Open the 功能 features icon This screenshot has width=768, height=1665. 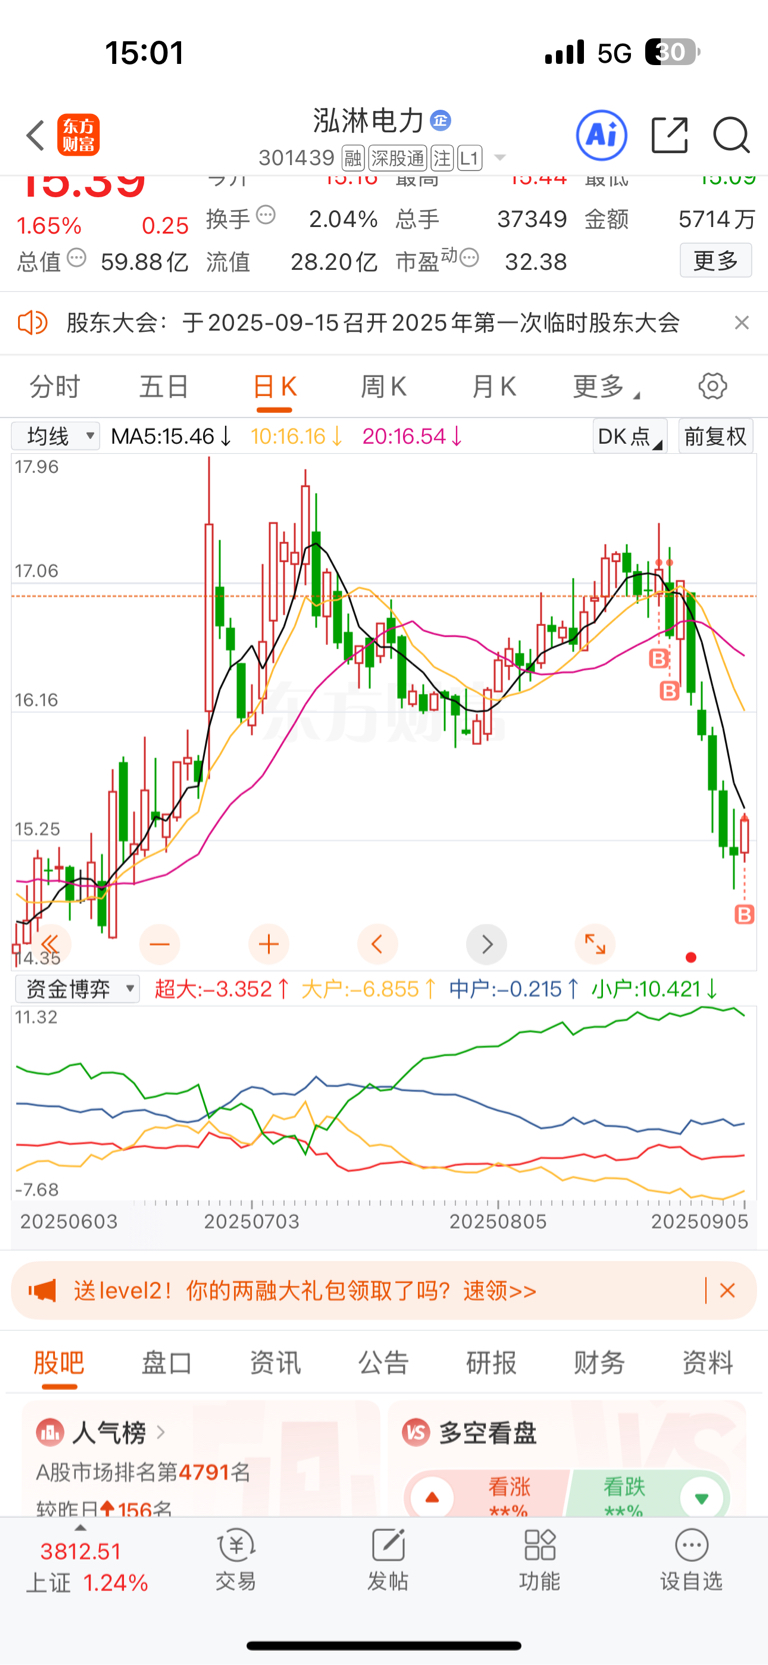coord(540,1560)
